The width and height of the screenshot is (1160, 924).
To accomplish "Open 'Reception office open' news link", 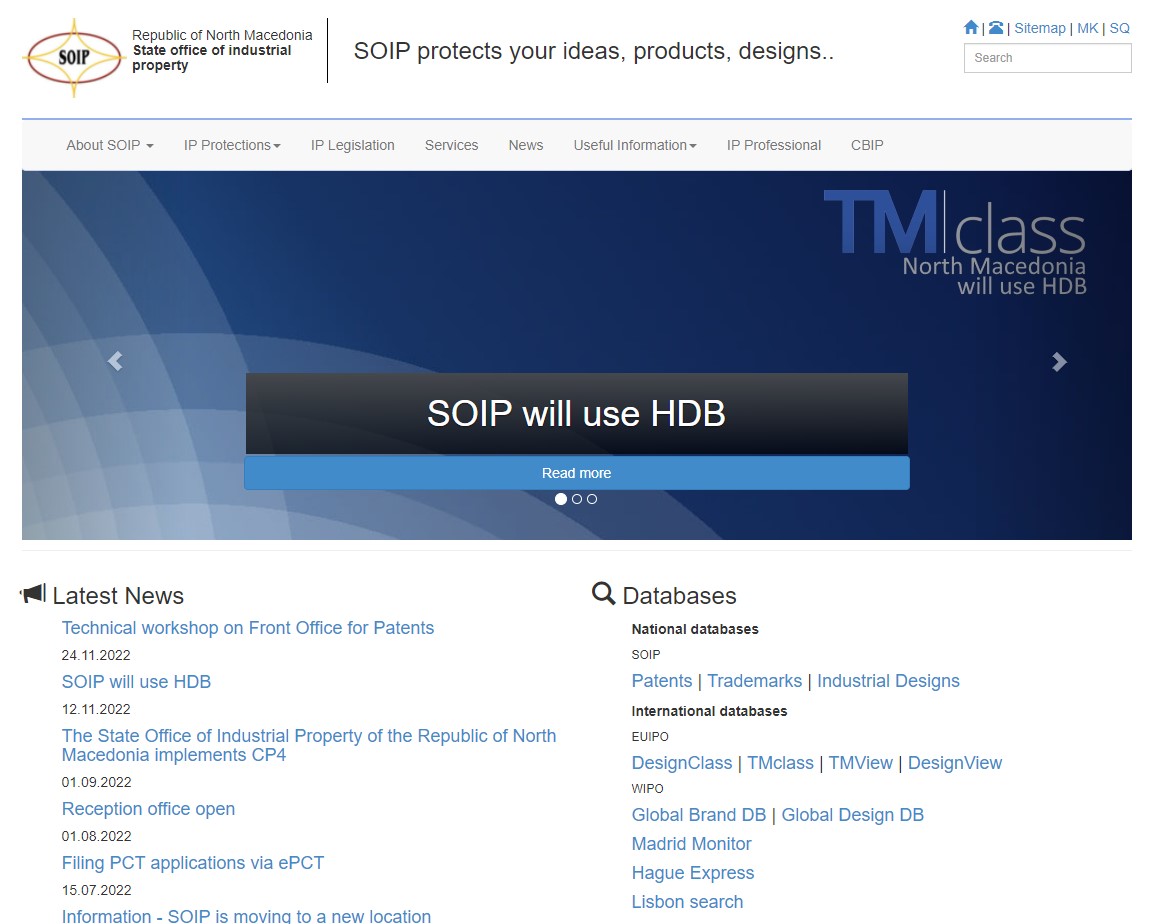I will coord(148,809).
